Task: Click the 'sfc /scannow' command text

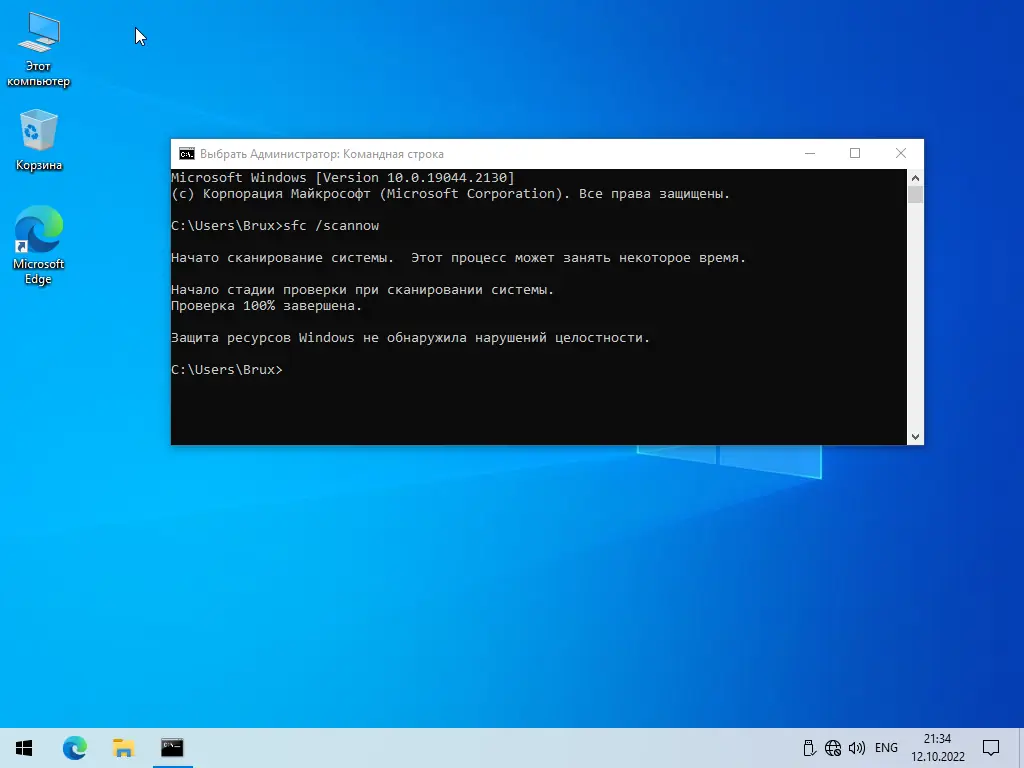Action: tap(331, 226)
